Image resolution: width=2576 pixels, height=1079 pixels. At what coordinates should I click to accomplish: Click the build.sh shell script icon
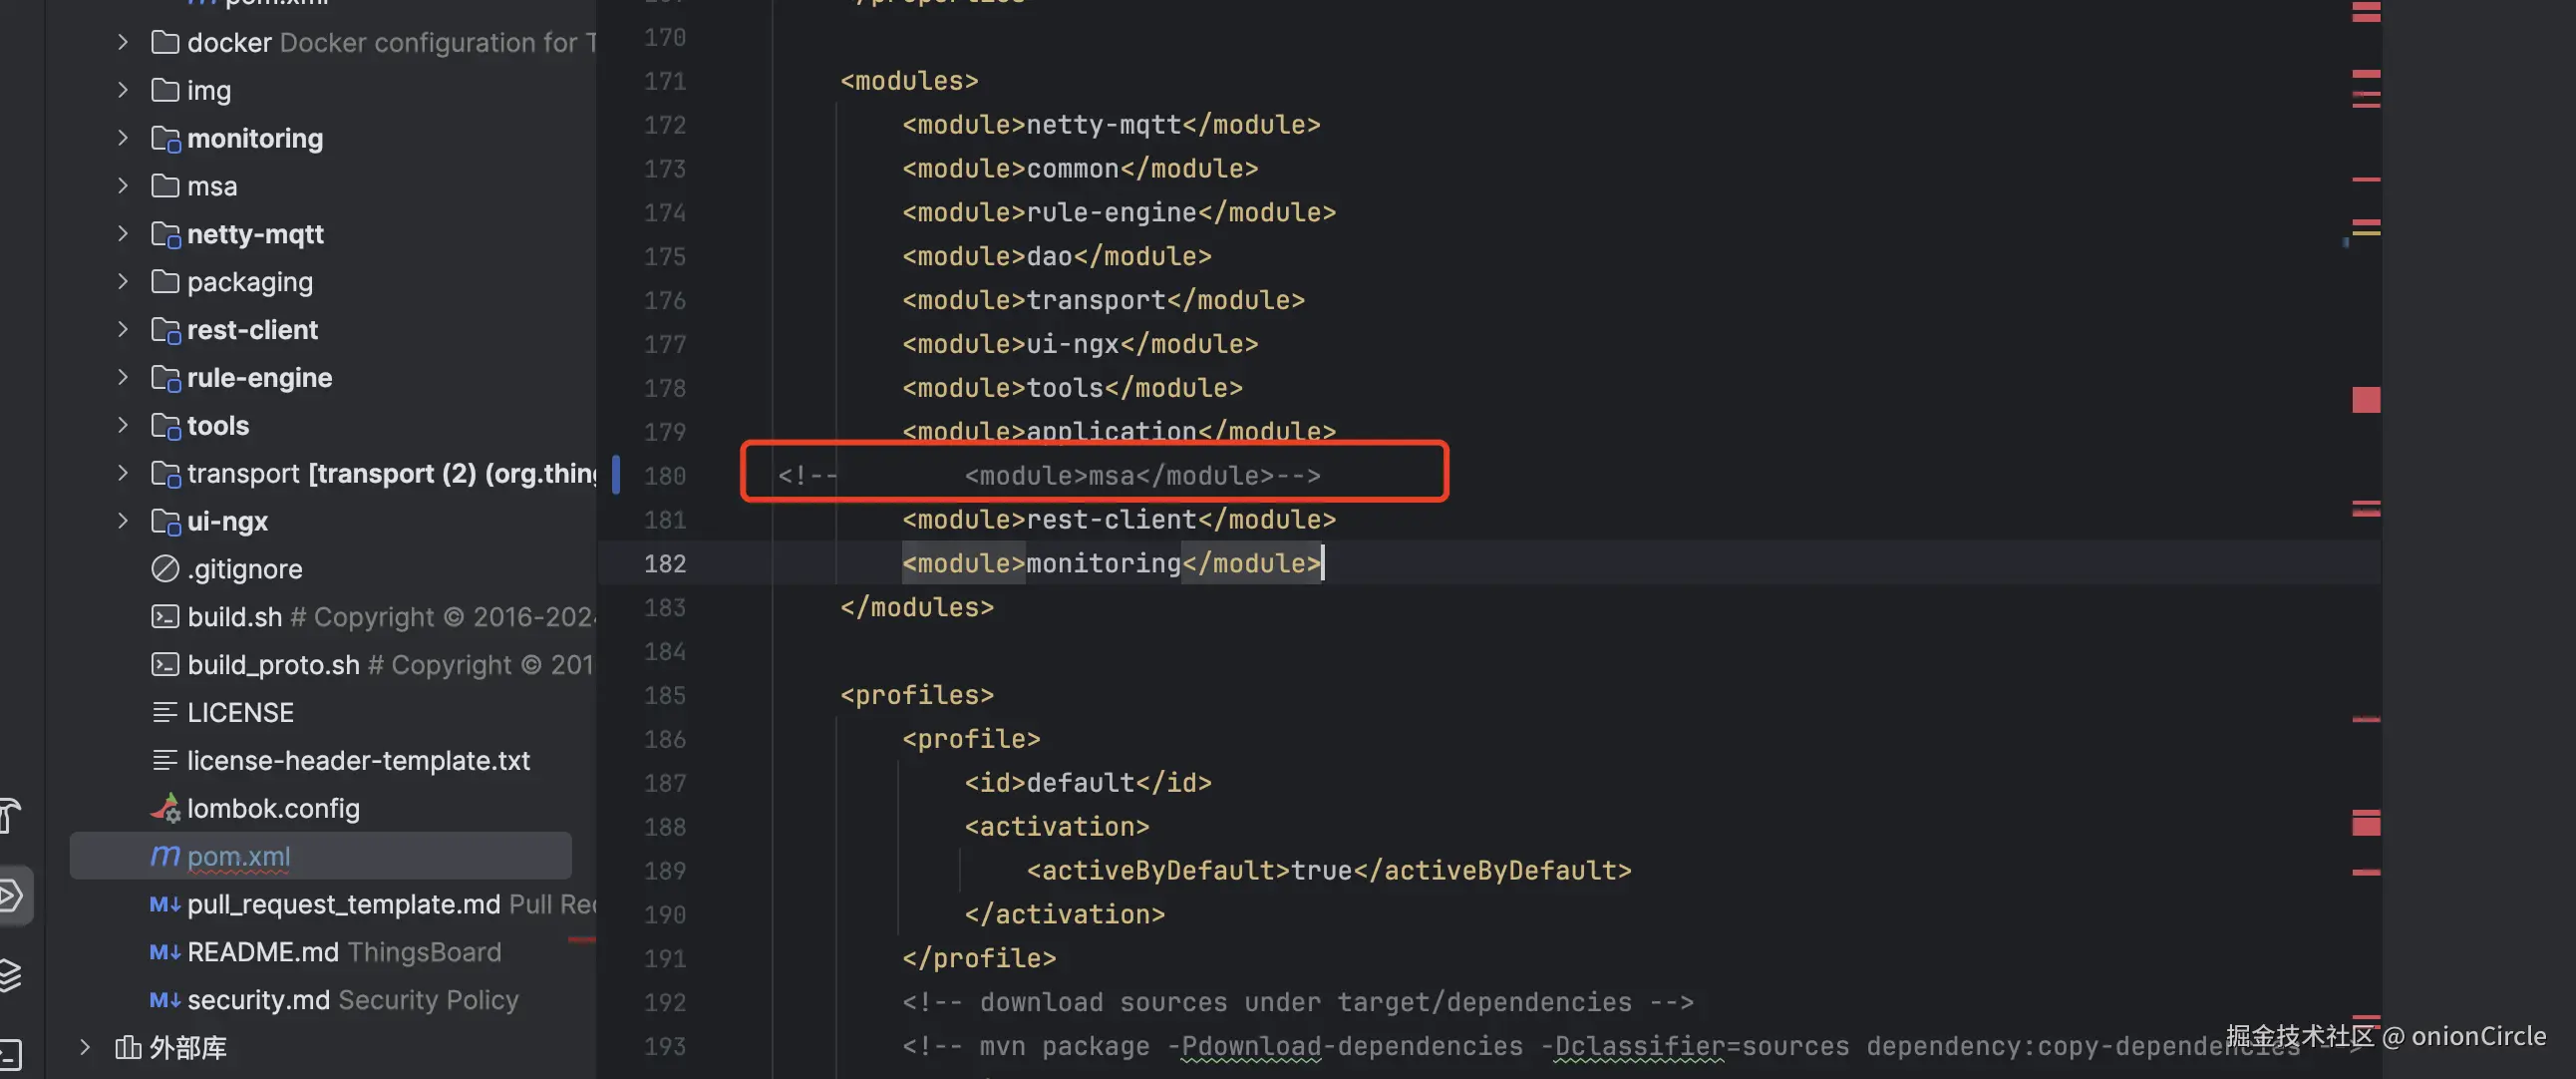pyautogui.click(x=165, y=617)
